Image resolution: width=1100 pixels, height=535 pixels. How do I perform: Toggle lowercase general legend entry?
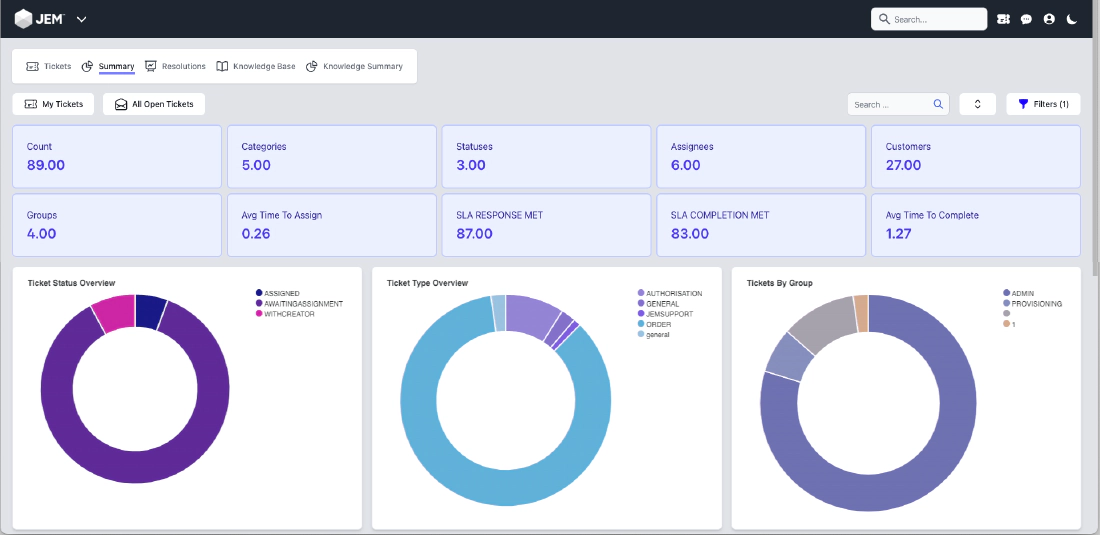(654, 335)
